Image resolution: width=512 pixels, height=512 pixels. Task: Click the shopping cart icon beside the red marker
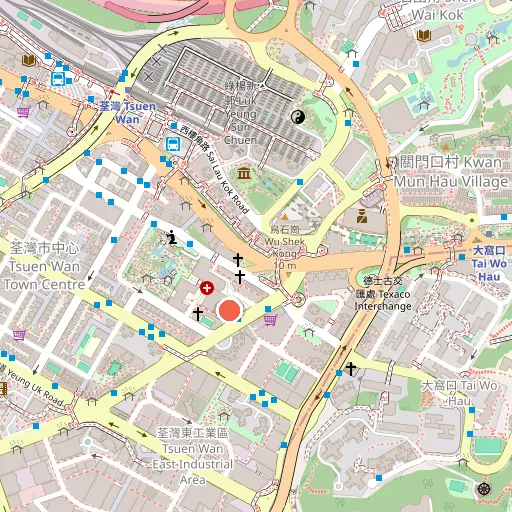(271, 320)
